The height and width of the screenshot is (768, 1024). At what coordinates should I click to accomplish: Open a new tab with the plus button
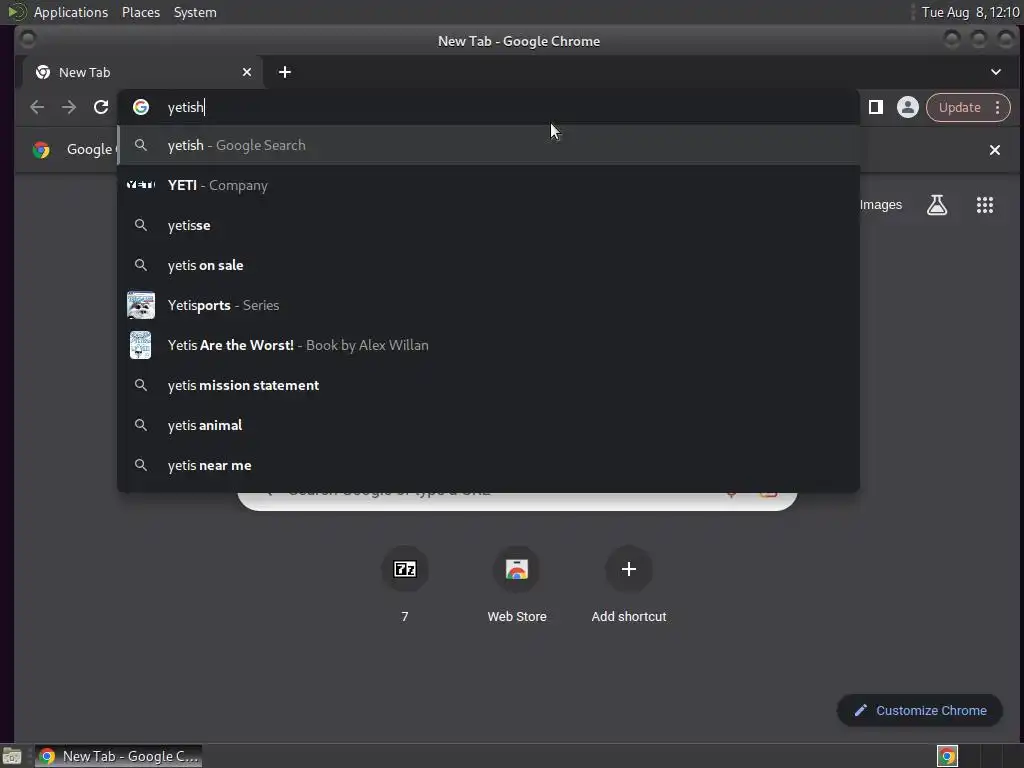[x=285, y=72]
